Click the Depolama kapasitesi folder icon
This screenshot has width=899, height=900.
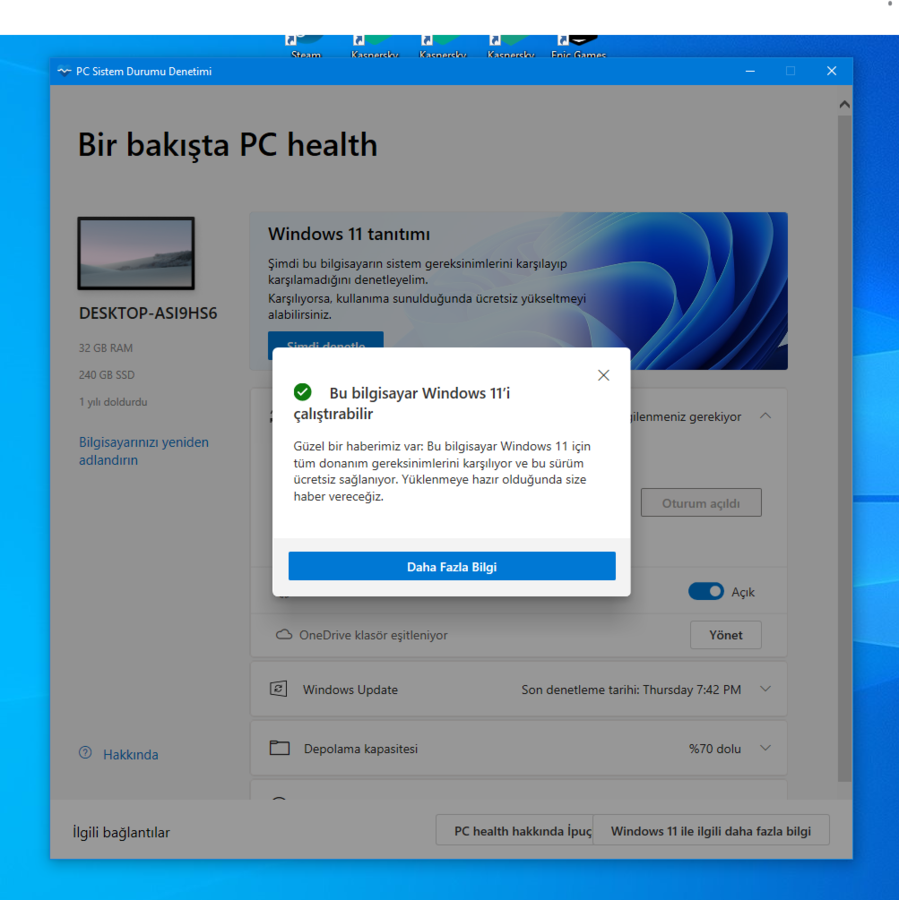pyautogui.click(x=280, y=748)
